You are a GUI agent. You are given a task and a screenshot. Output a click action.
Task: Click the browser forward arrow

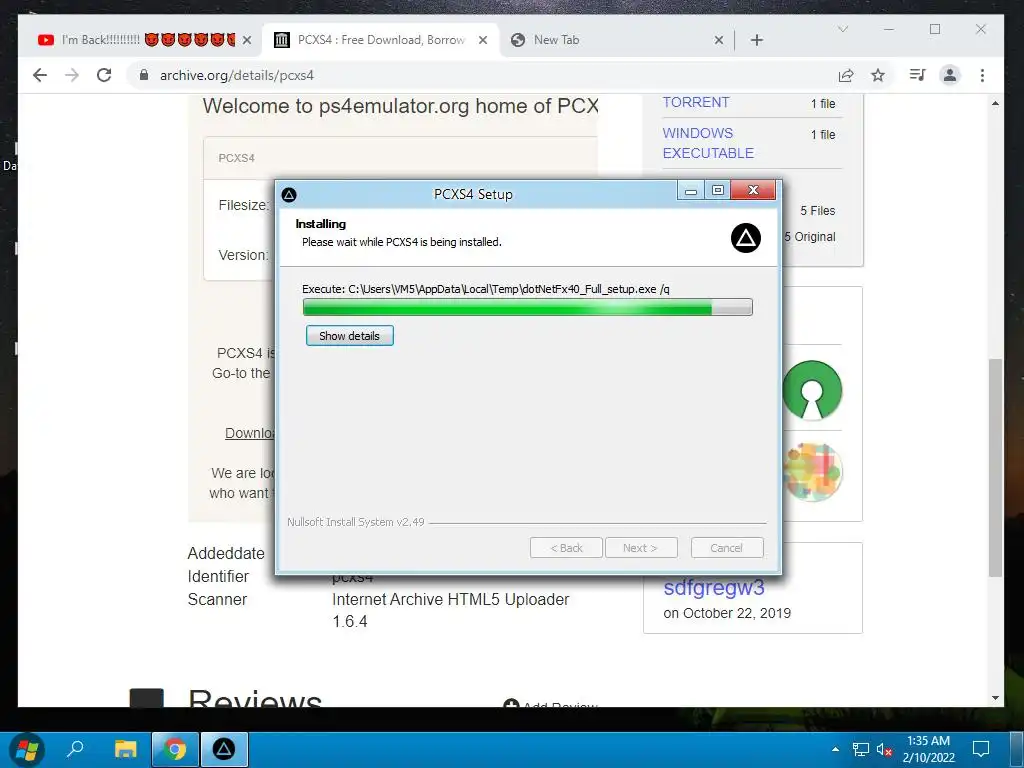72,75
